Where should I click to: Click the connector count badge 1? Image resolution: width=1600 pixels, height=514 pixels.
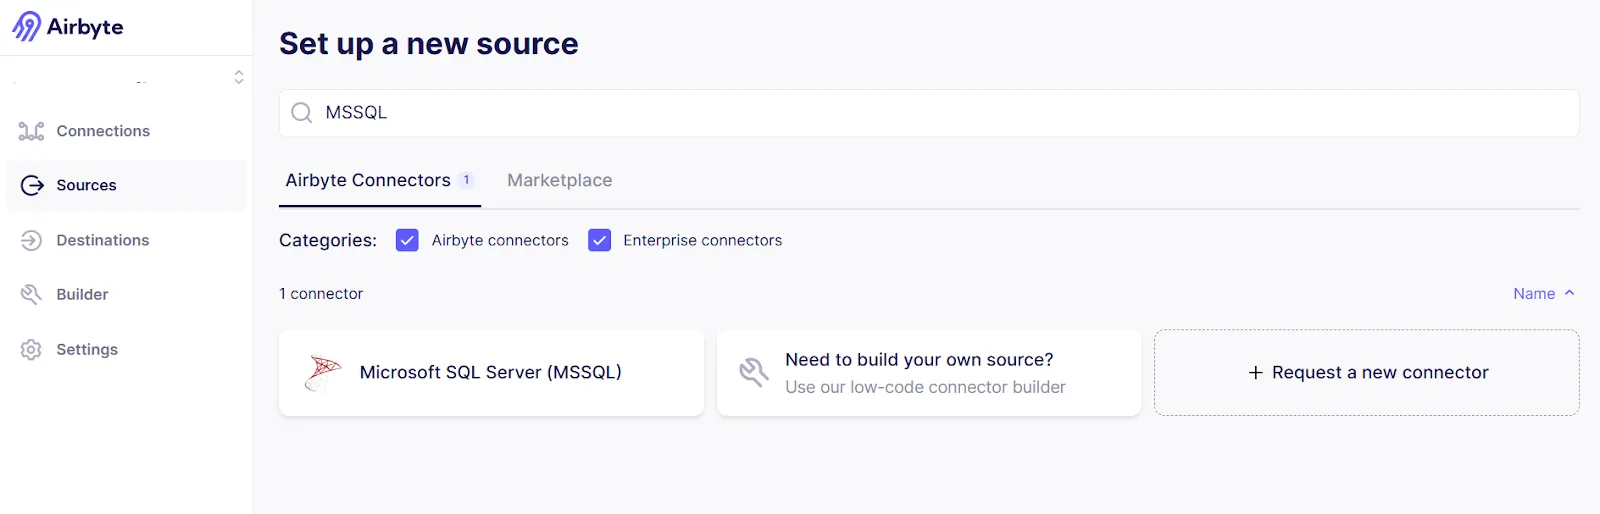[466, 180]
